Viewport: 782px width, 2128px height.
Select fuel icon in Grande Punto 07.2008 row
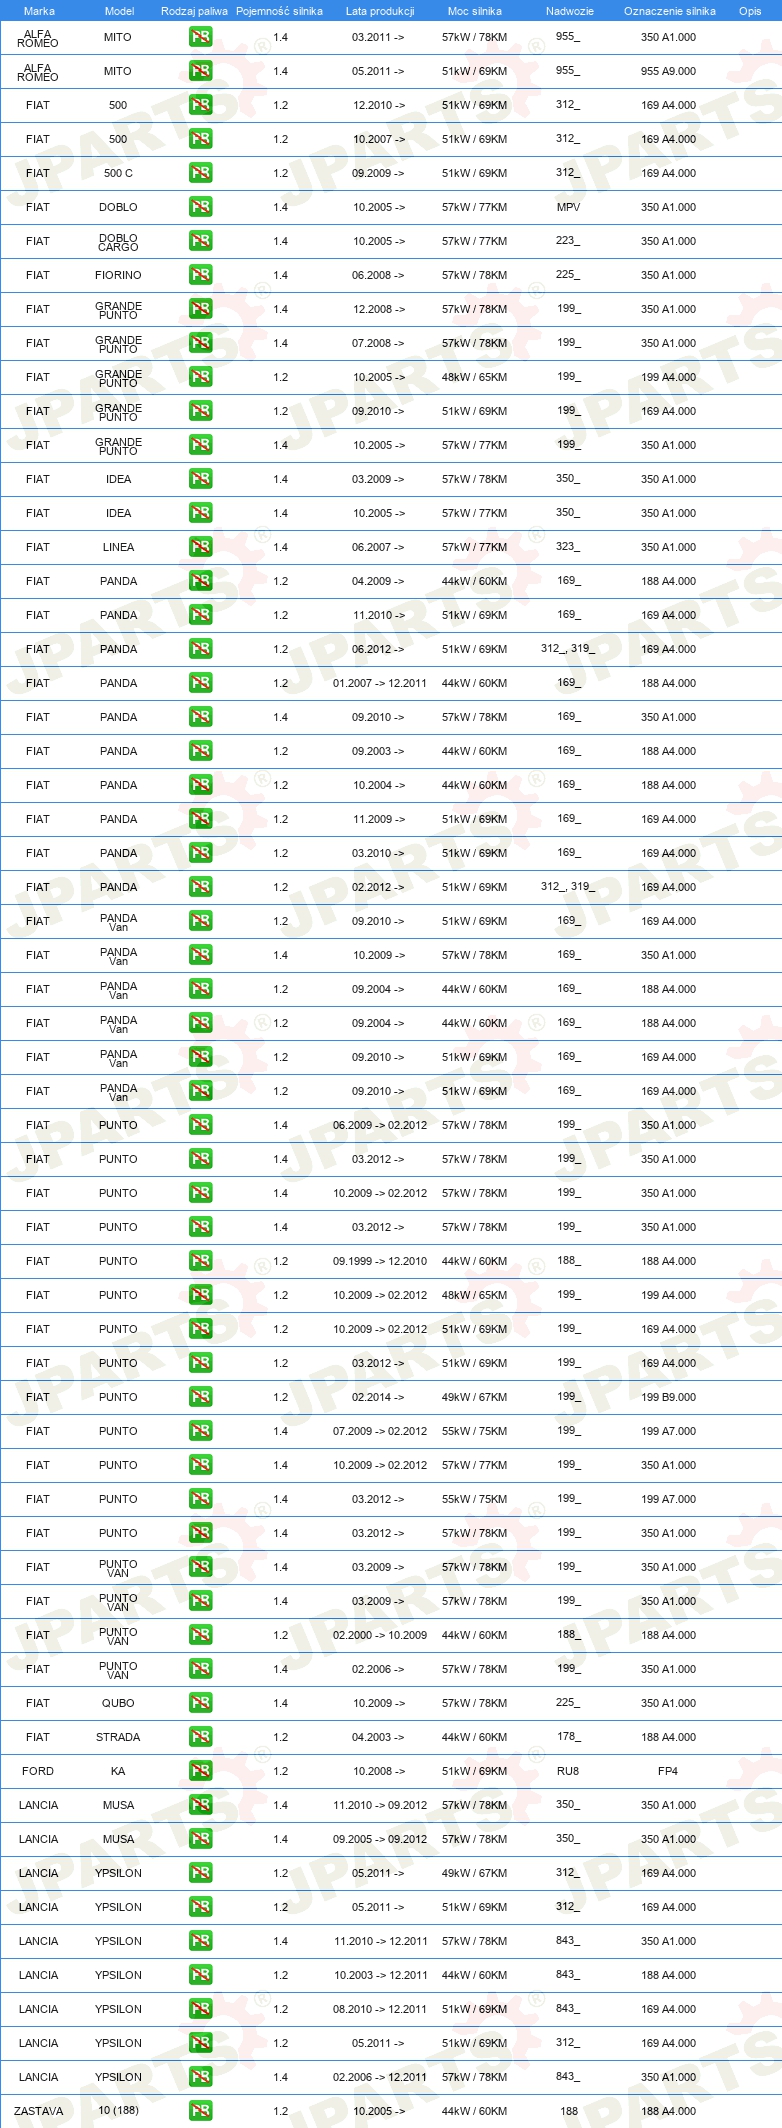point(200,343)
